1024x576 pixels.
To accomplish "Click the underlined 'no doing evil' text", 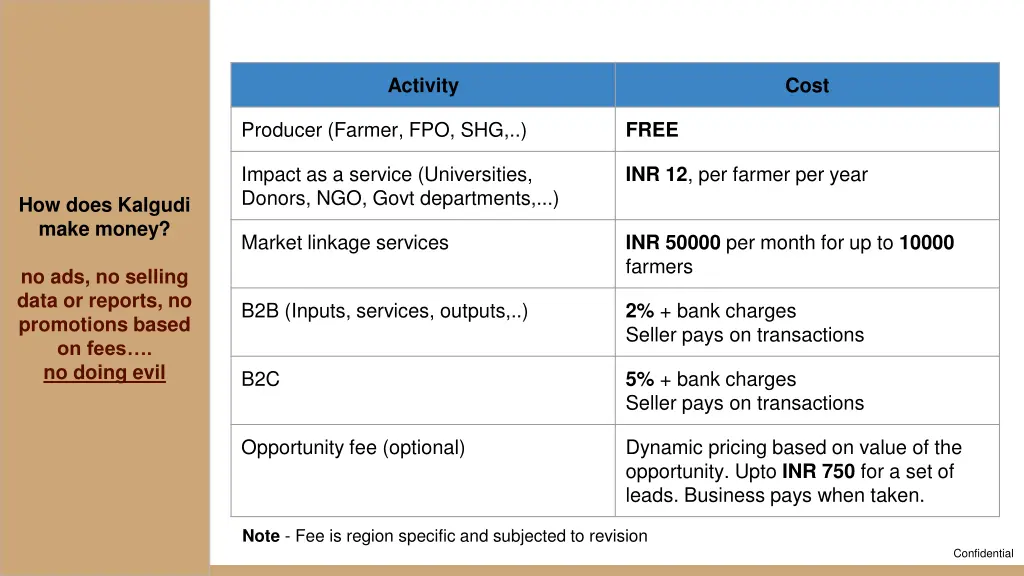I will [104, 372].
